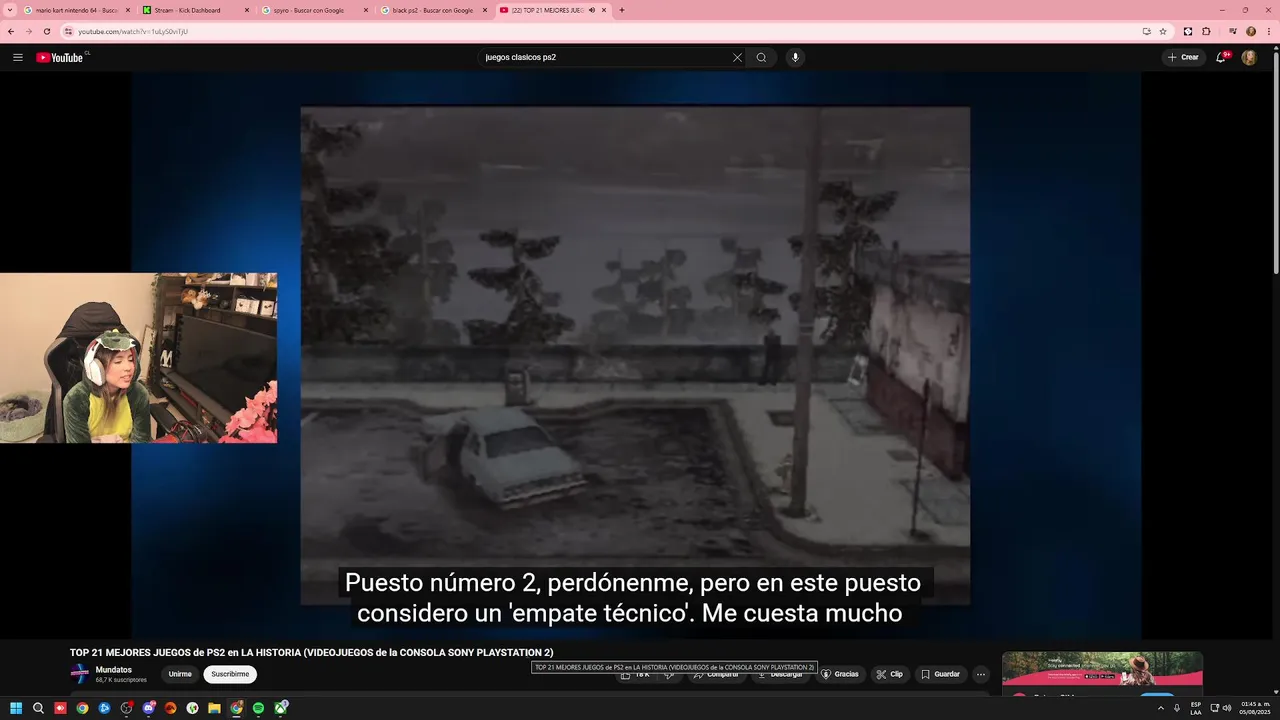The image size is (1280, 720).
Task: Run search with magnifier button
Action: point(761,57)
